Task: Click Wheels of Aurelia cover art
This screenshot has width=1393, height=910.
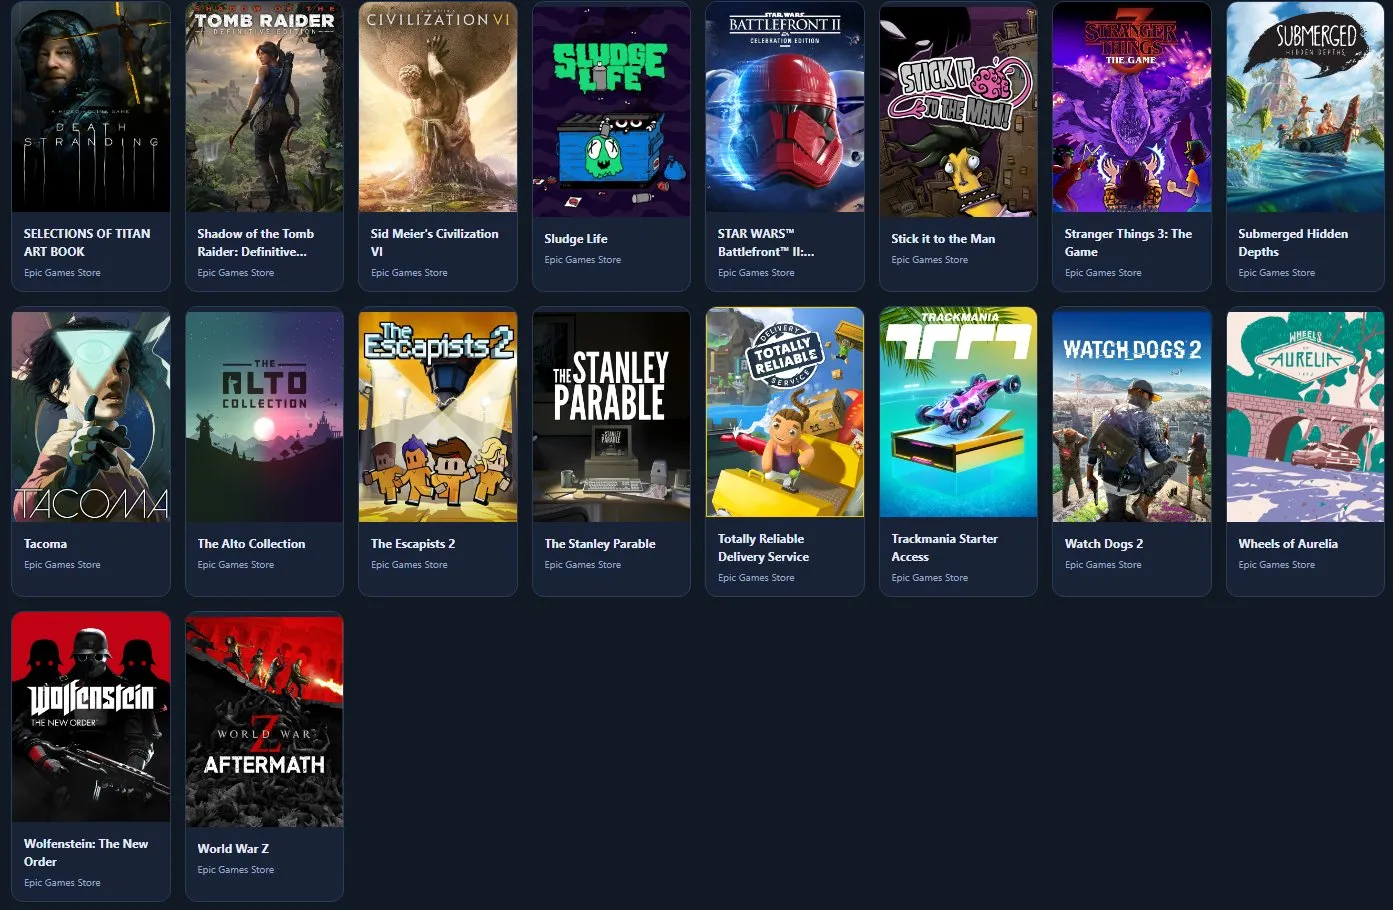Action: [1306, 415]
